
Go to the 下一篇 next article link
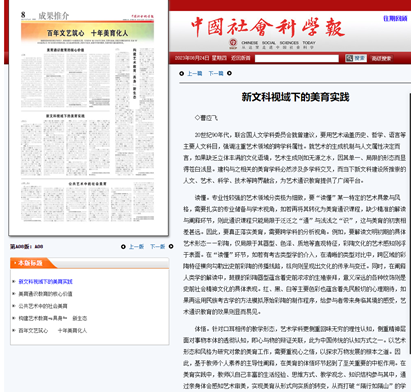216,73
